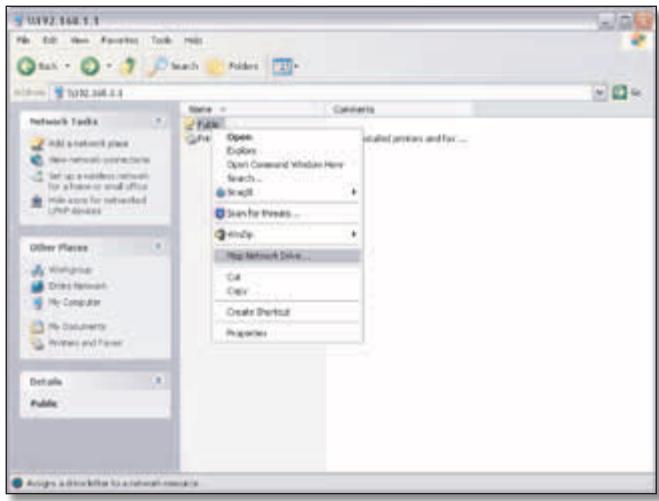
Task: Click the Up folder icon
Action: pos(128,66)
